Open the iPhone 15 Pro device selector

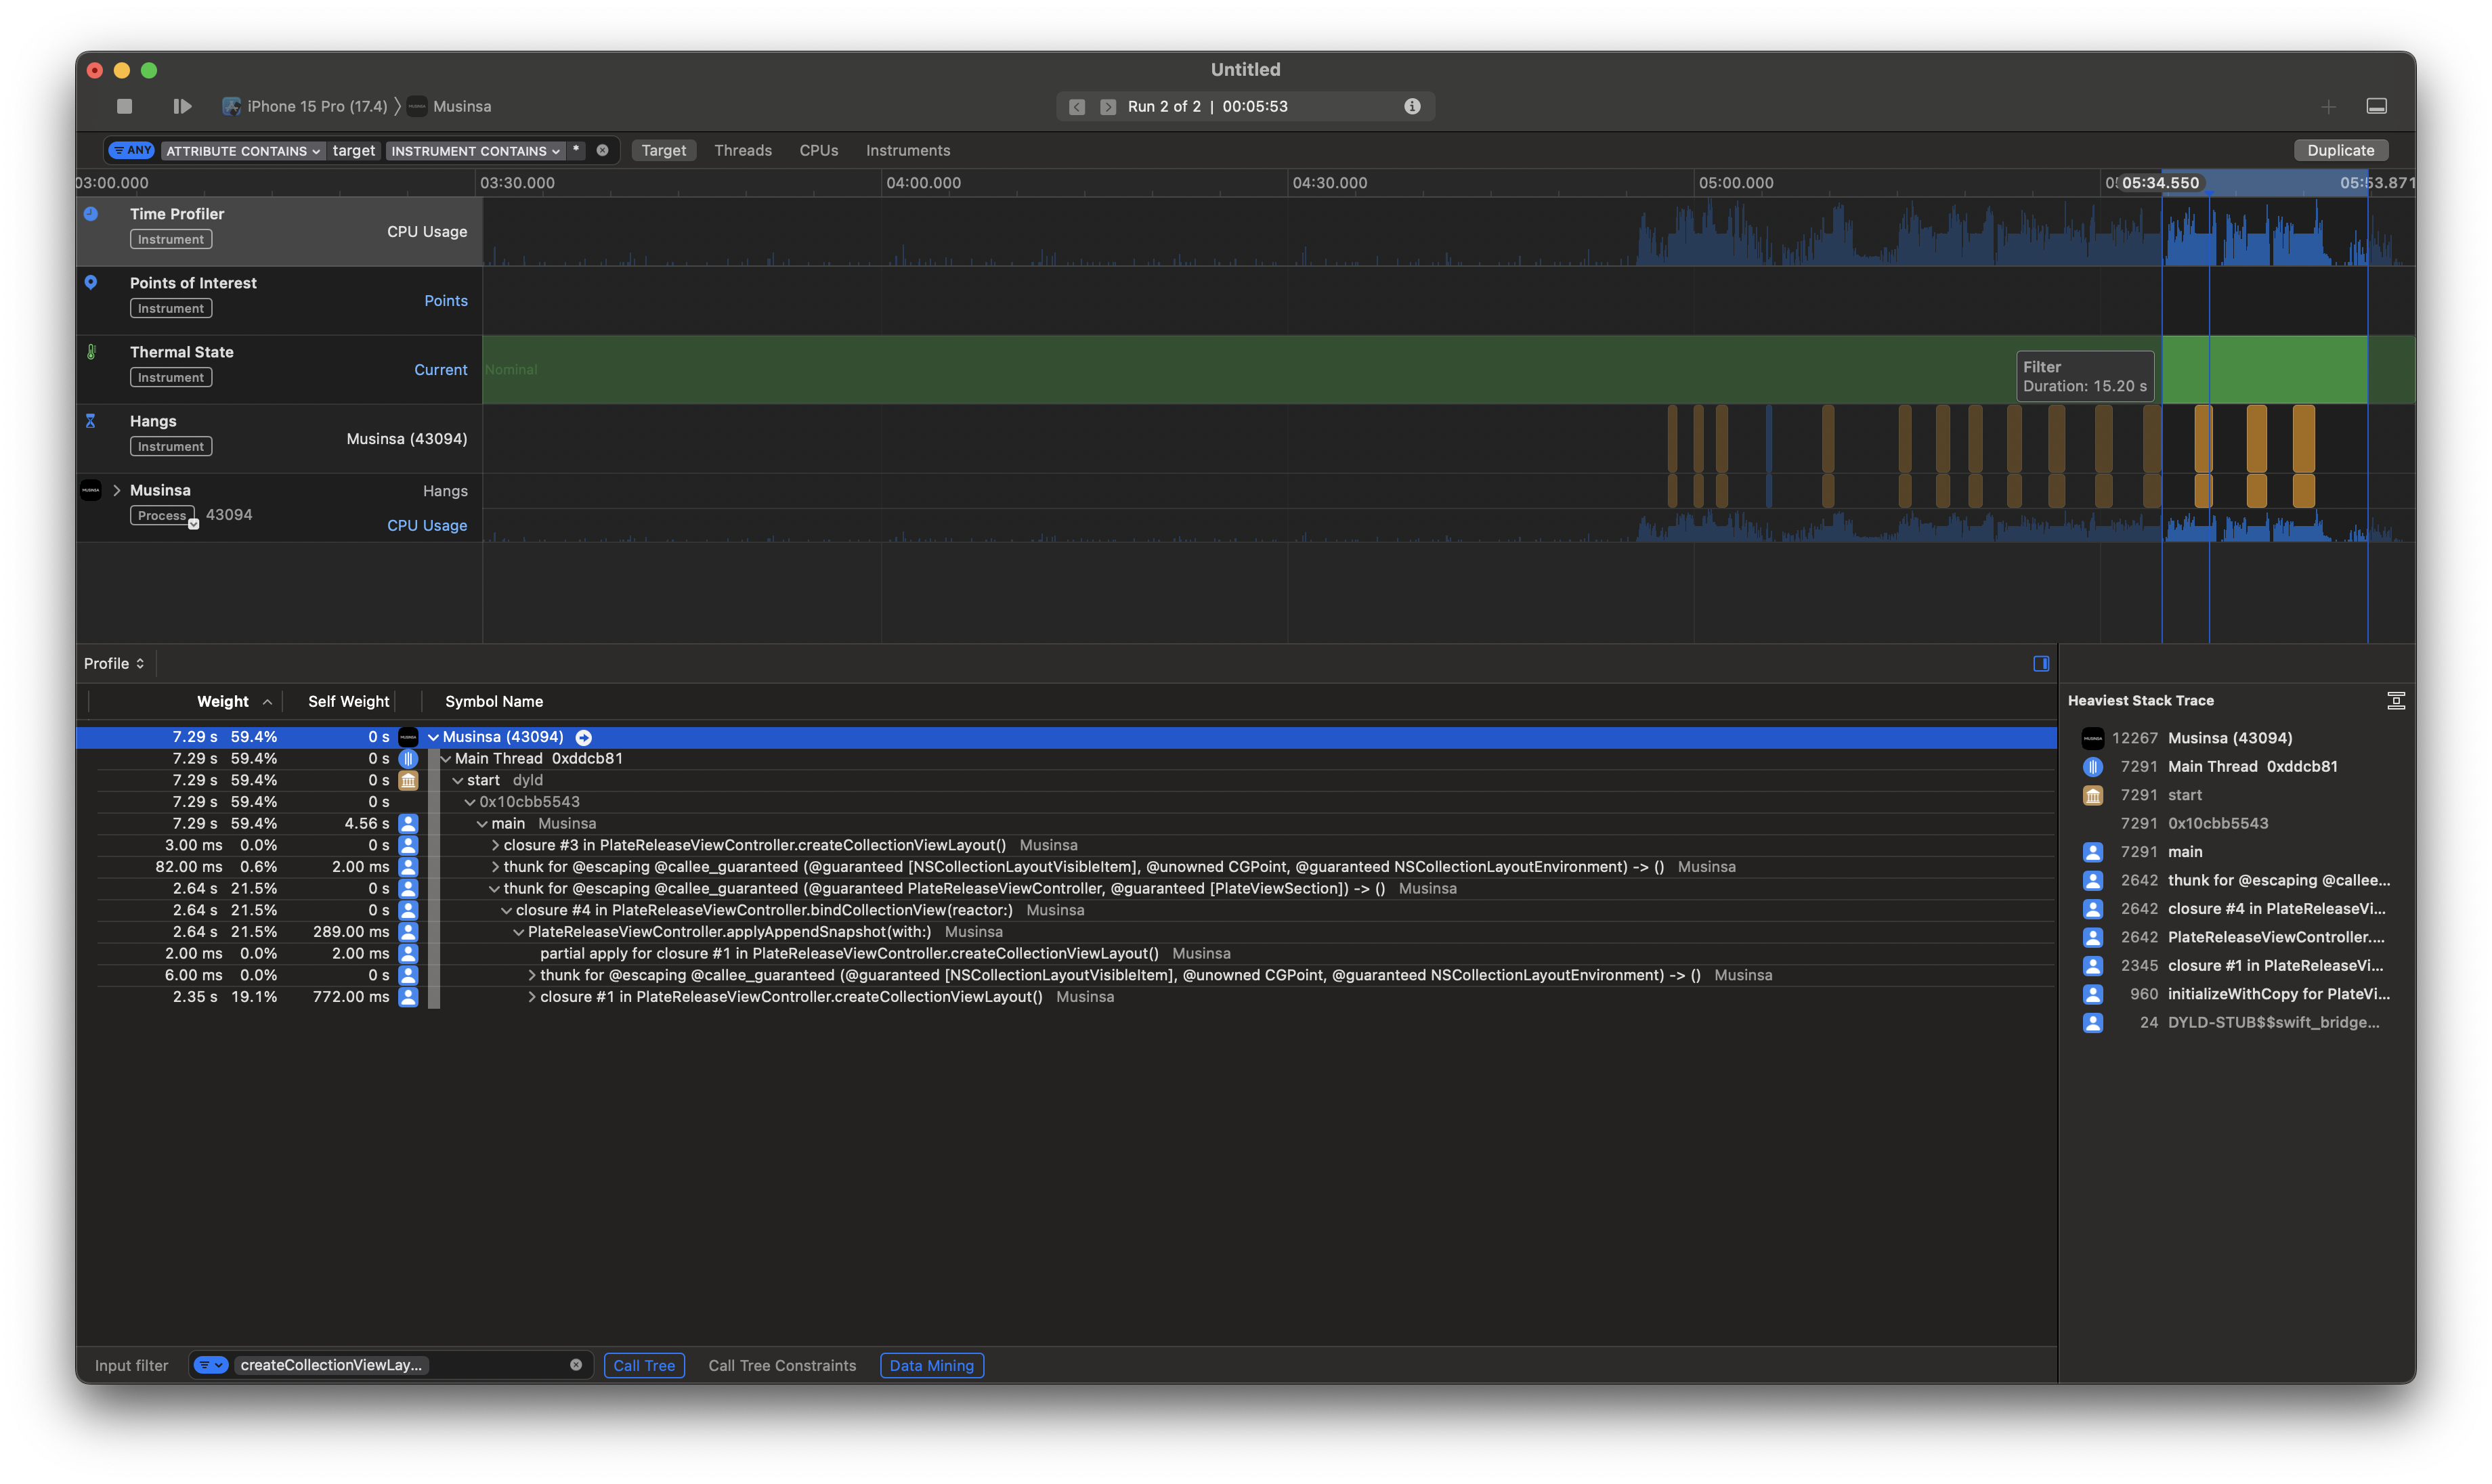(x=305, y=106)
